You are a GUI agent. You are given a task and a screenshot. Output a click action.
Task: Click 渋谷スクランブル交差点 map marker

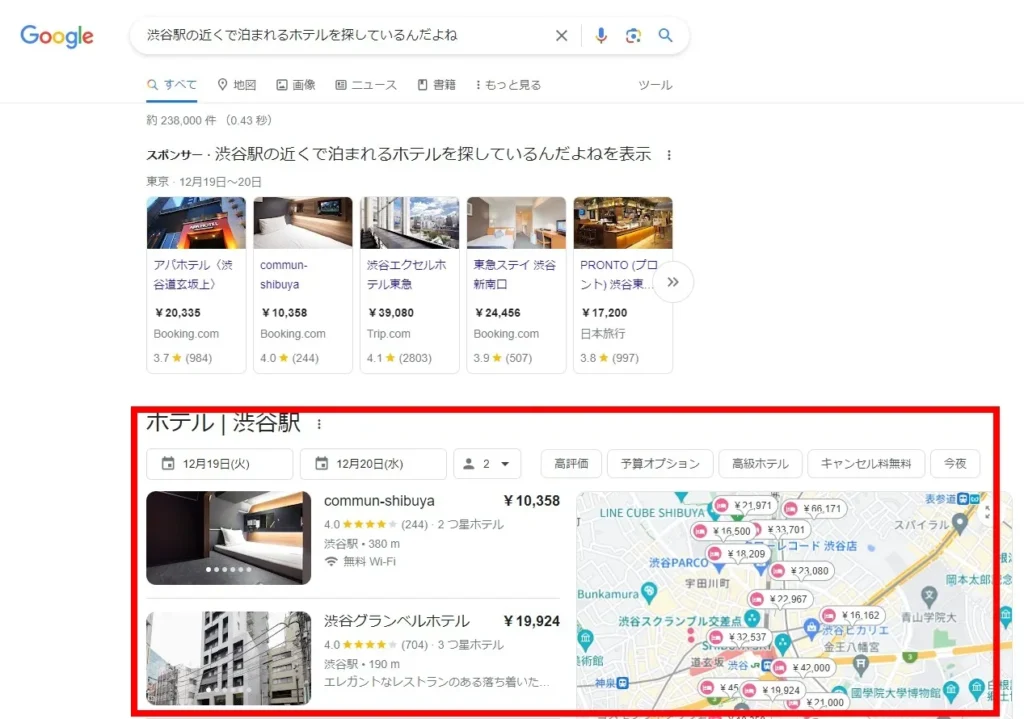coord(752,618)
